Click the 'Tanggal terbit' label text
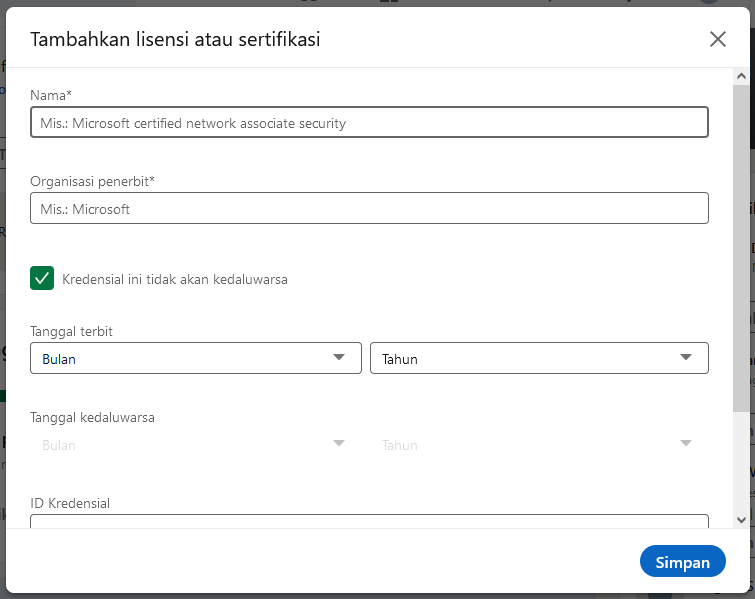 (71, 331)
